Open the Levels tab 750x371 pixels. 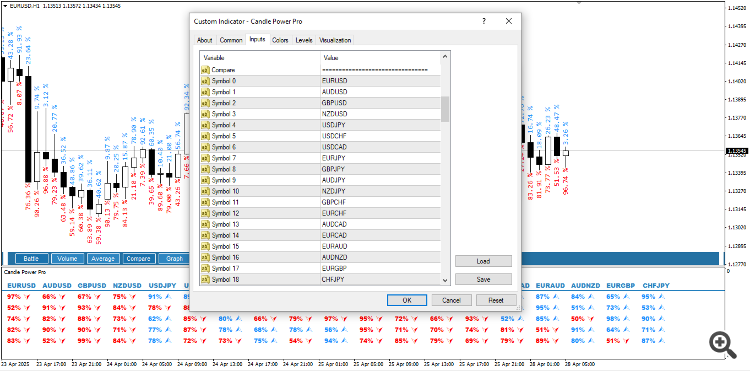(304, 40)
